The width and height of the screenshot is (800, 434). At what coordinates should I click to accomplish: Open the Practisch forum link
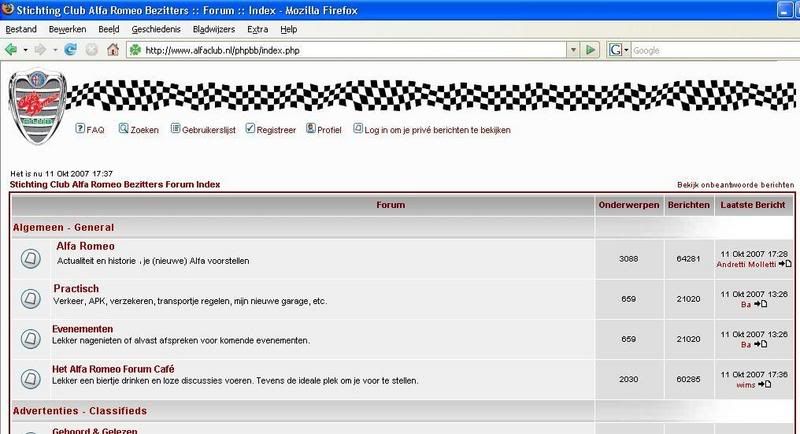(x=76, y=289)
